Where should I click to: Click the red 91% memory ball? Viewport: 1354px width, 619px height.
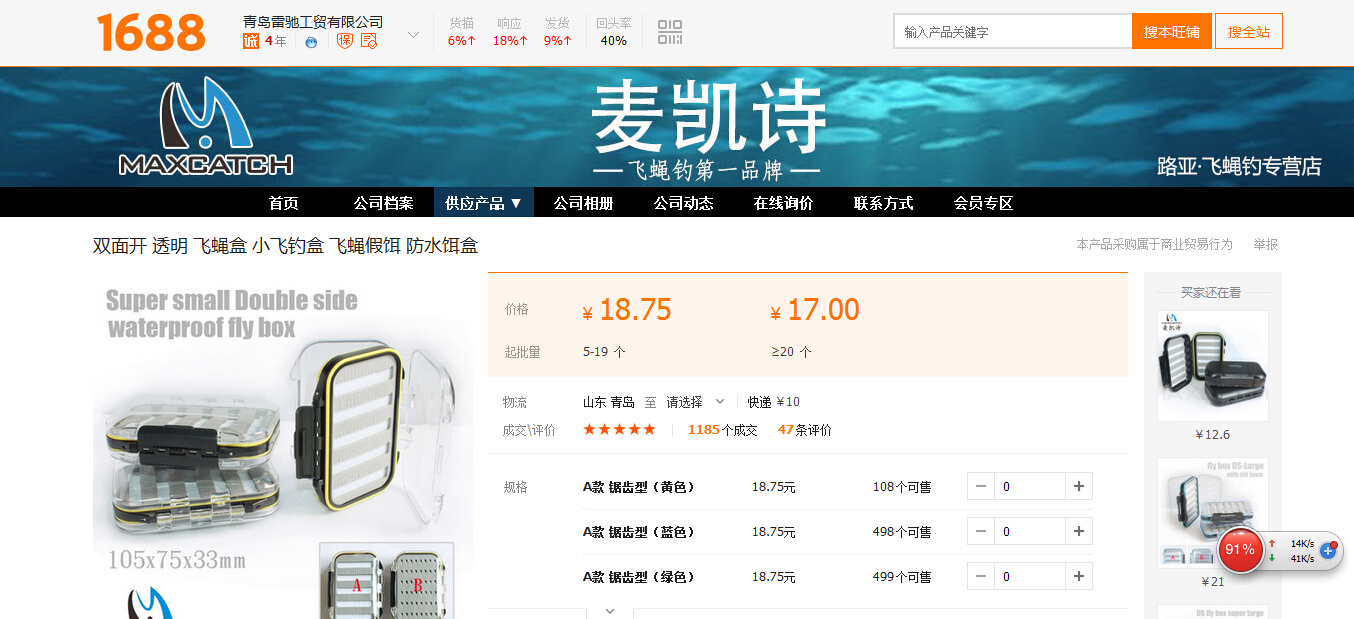click(1240, 550)
